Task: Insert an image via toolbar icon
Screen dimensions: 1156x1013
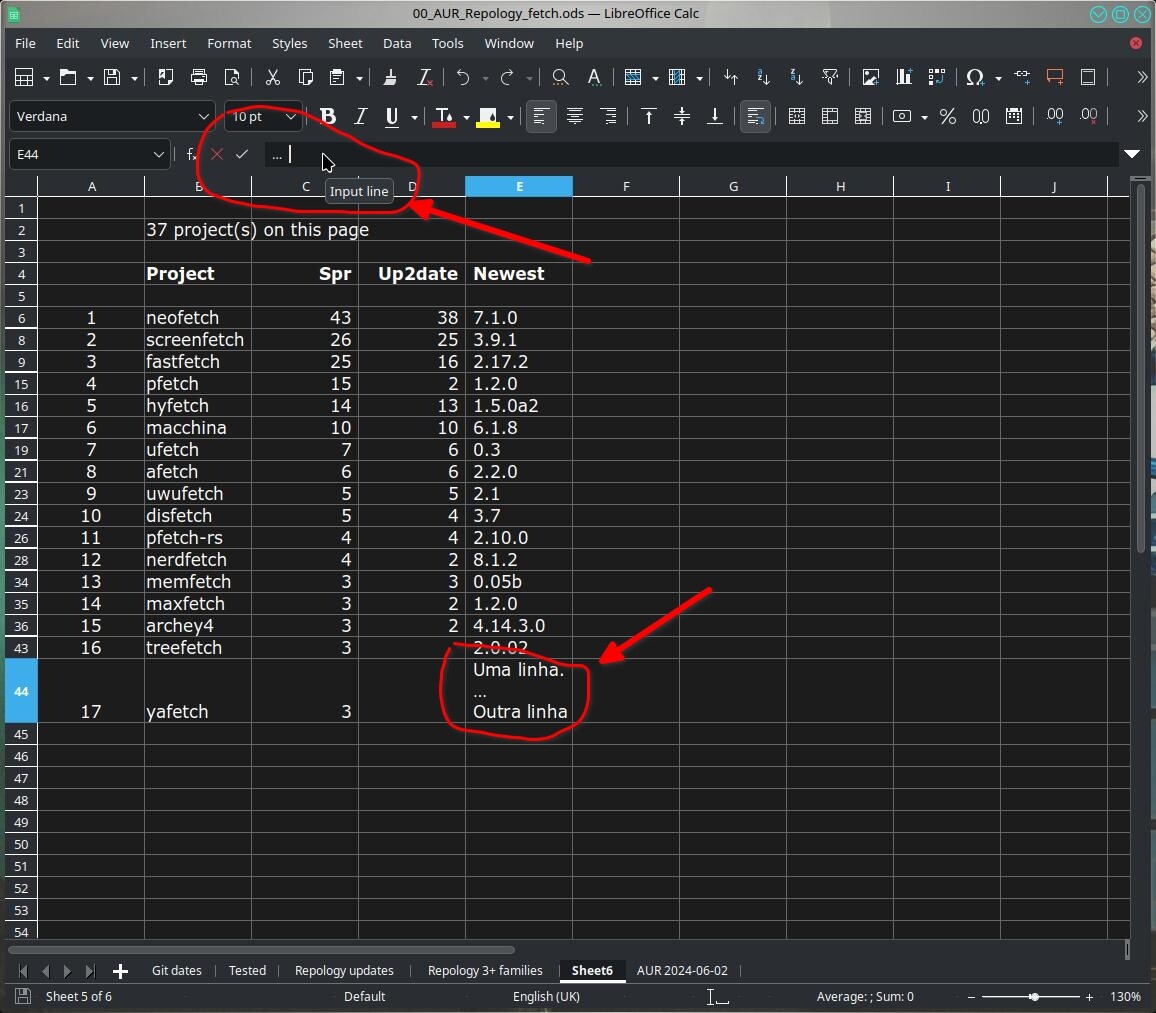Action: [871, 77]
